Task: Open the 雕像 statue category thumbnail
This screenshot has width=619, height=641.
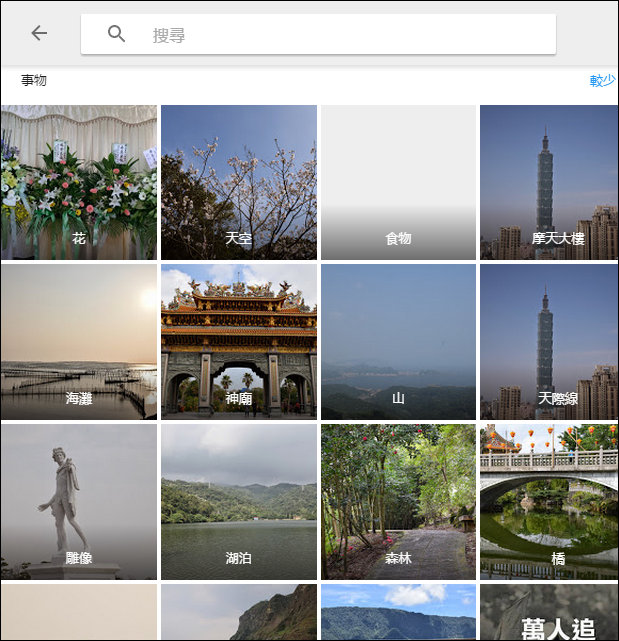Action: [x=79, y=502]
